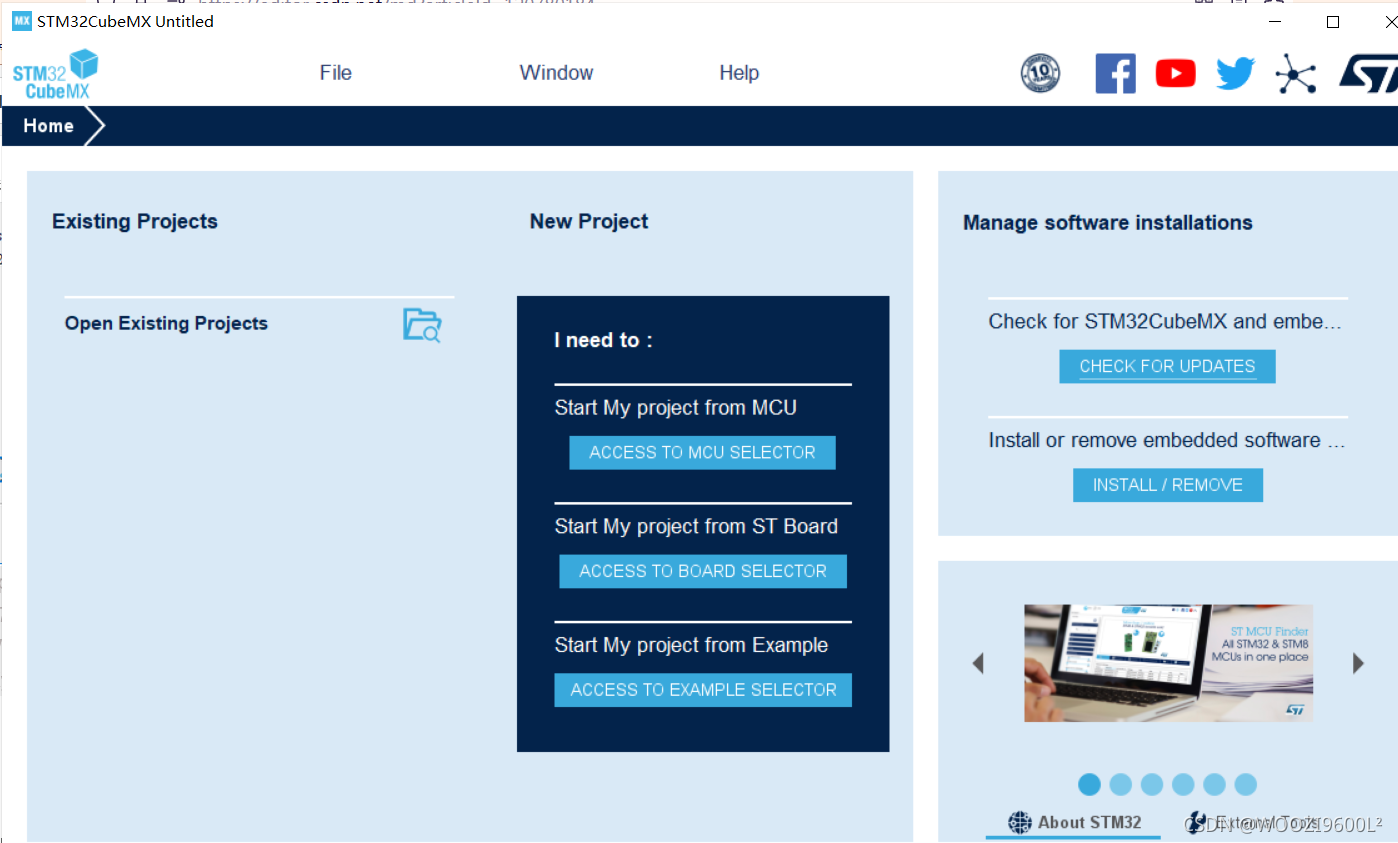Click the folder search icon for existing projects

click(422, 325)
